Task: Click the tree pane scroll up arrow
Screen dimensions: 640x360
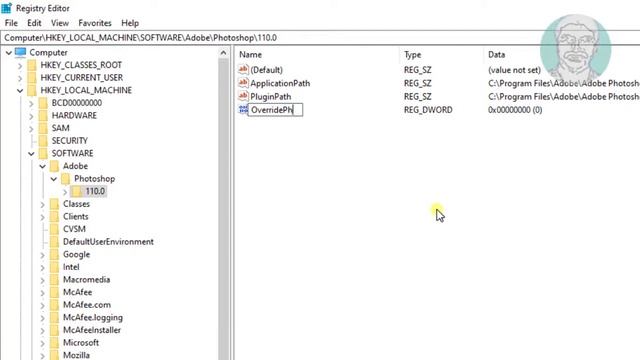Action: (x=223, y=53)
